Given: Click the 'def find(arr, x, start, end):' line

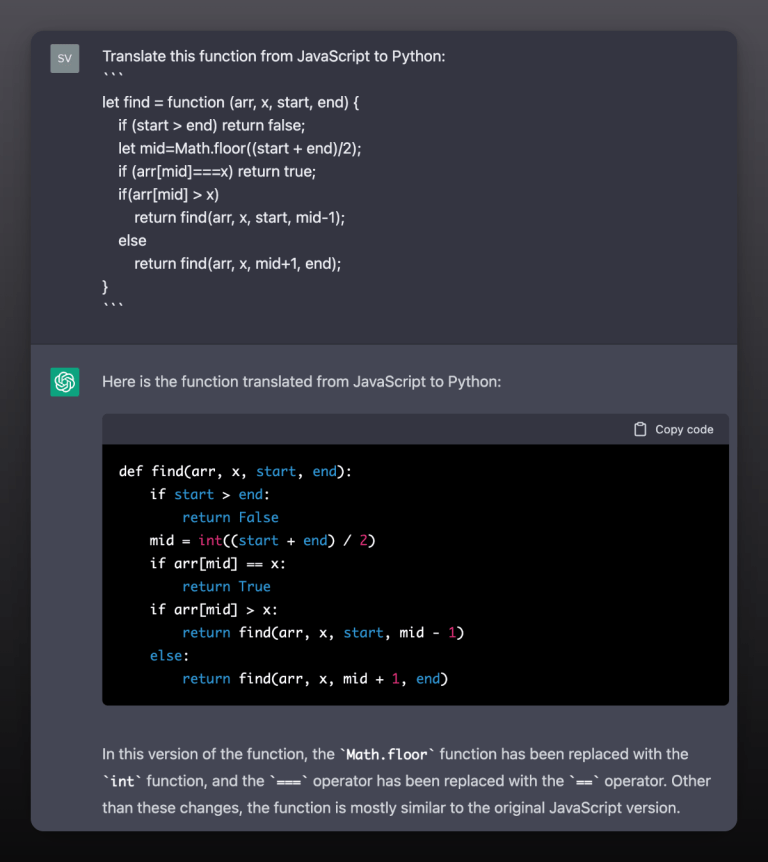Looking at the screenshot, I should pyautogui.click(x=235, y=472).
